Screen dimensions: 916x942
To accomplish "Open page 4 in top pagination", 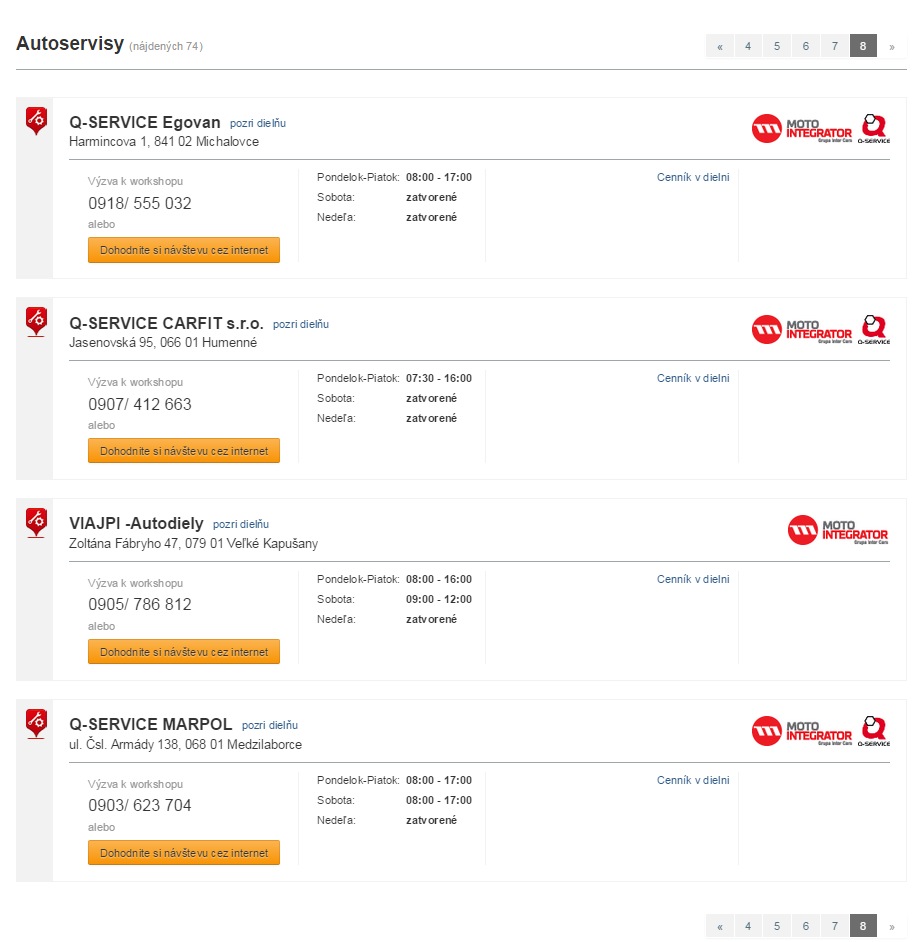I will tap(748, 46).
